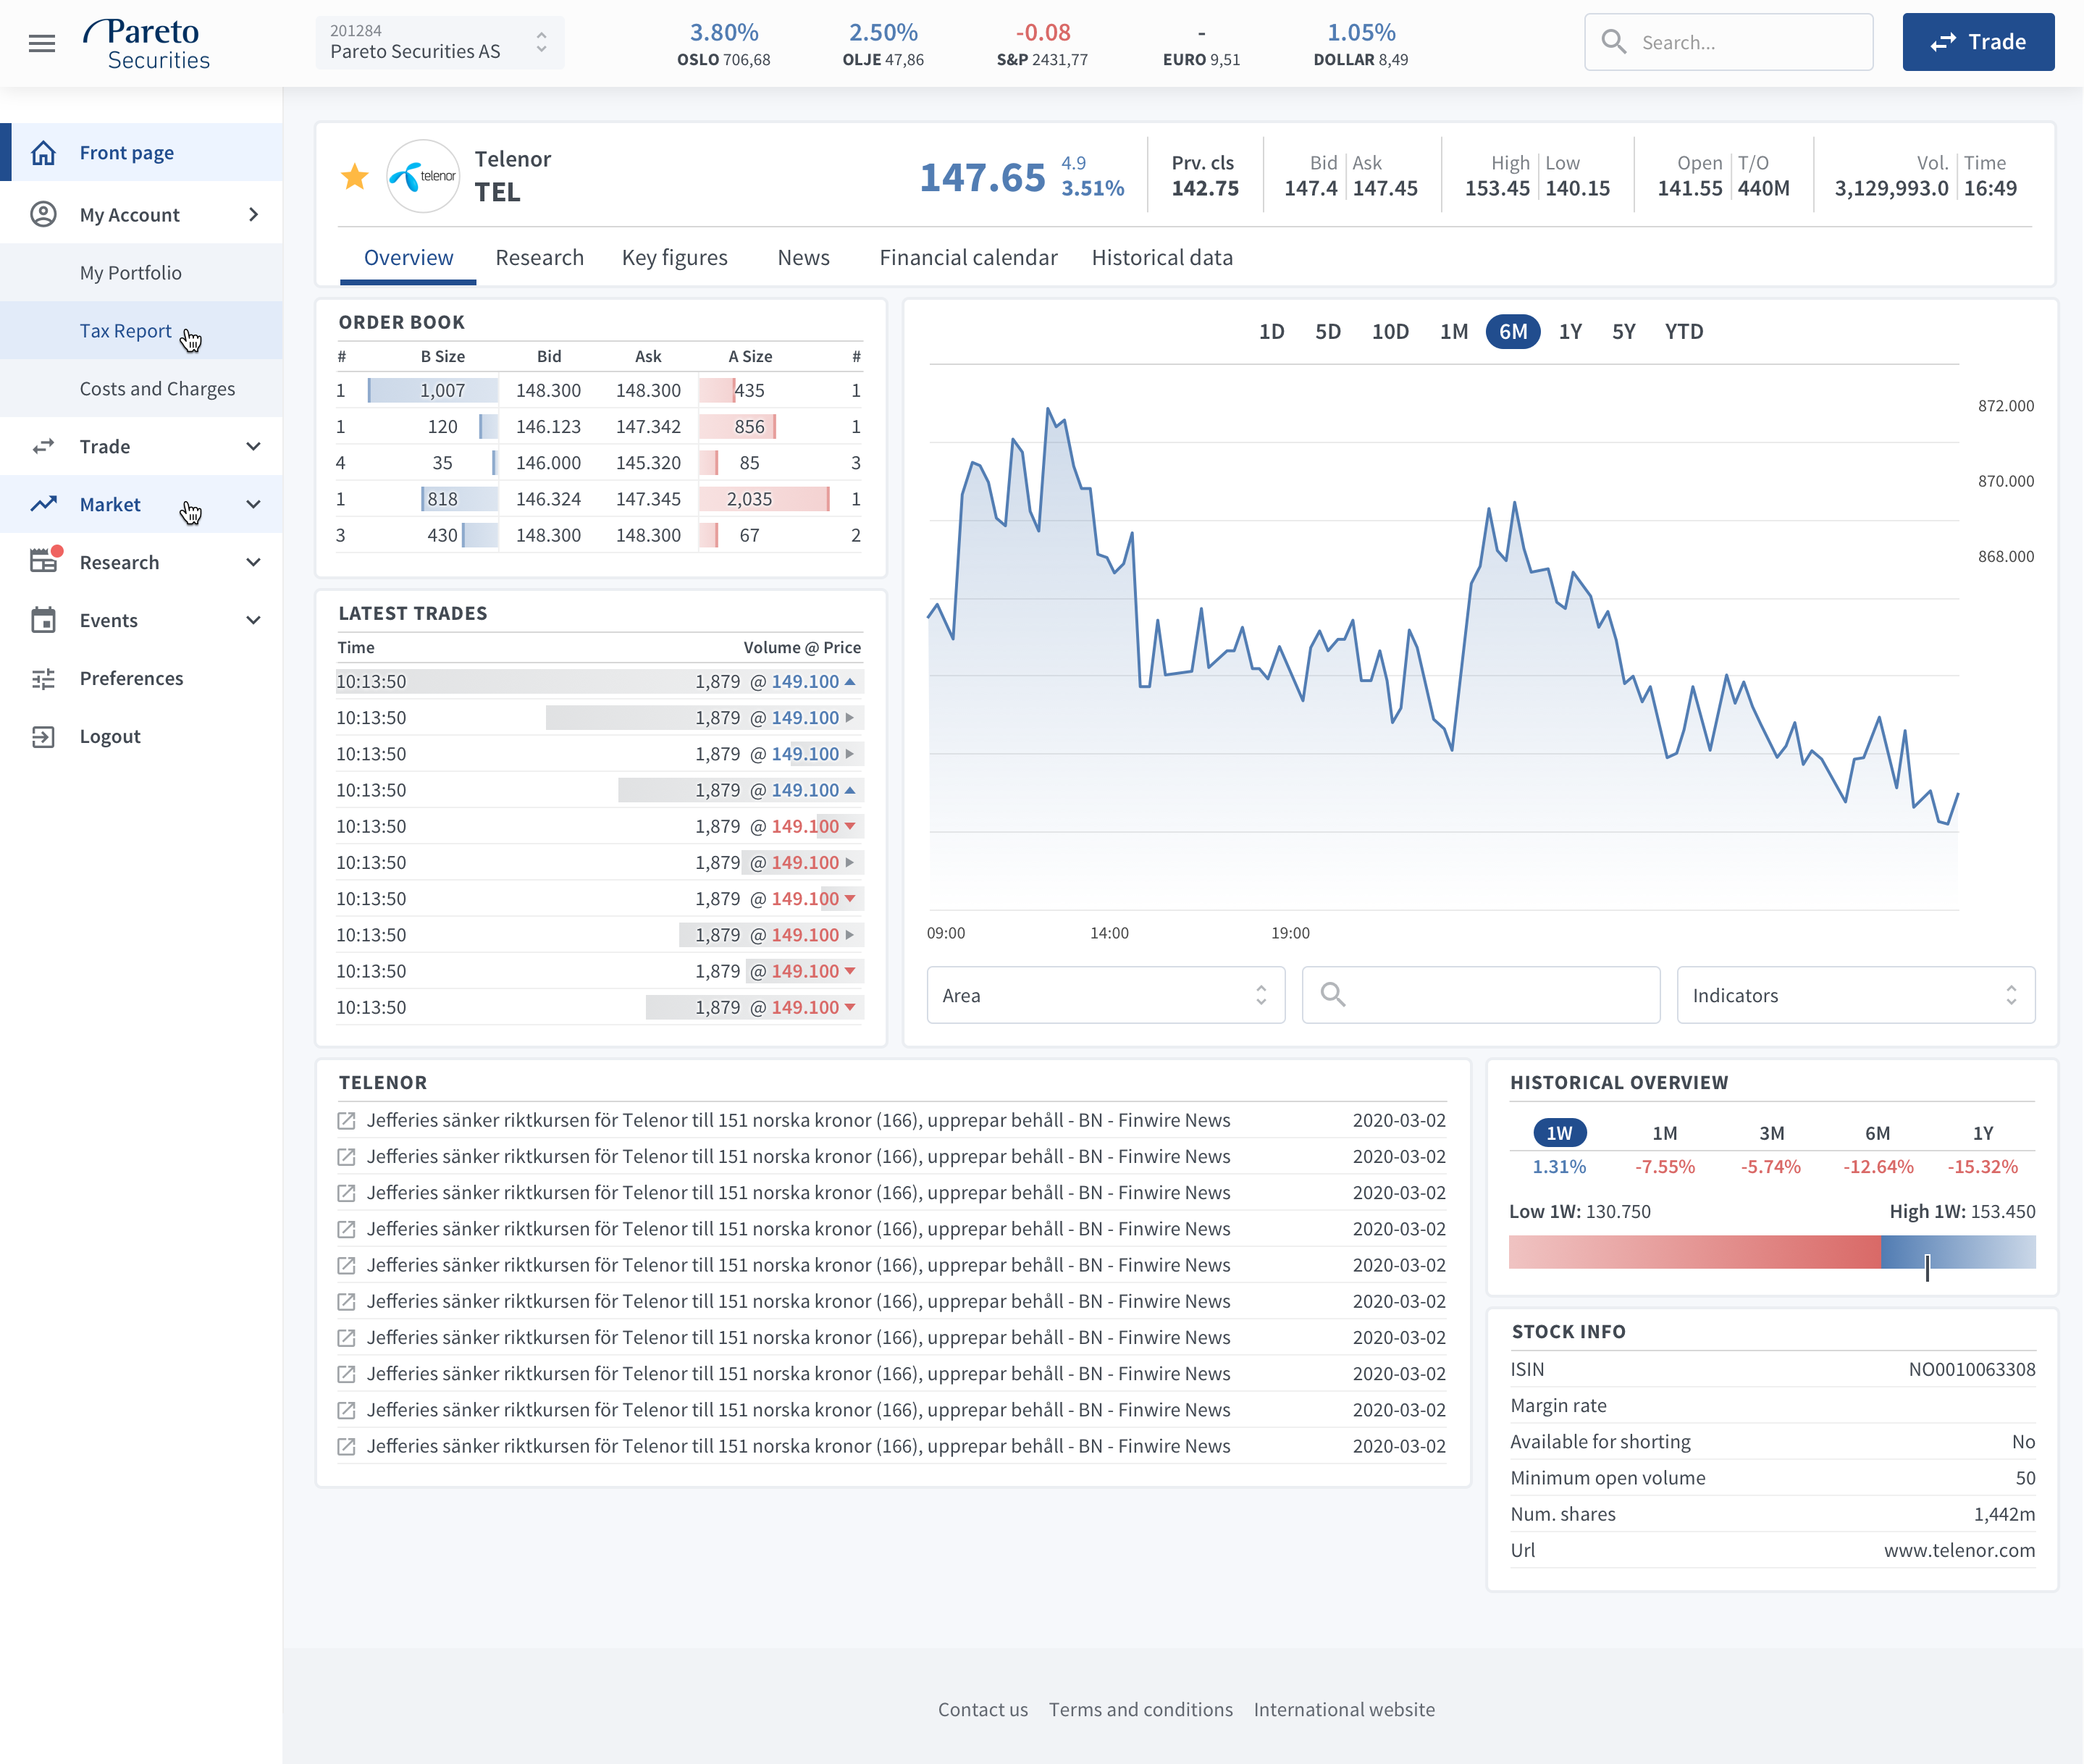
Task: Select 3M in Historical Overview
Action: coord(1771,1133)
